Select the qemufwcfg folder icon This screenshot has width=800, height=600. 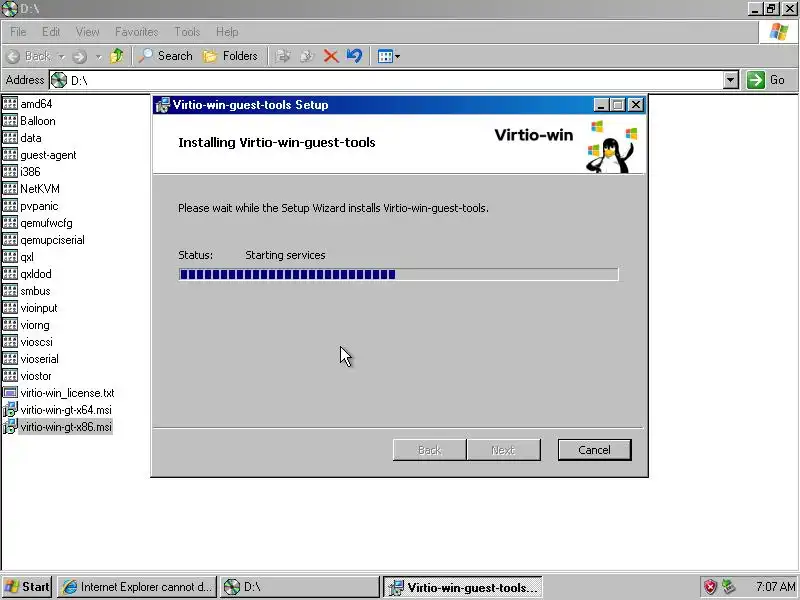tap(10, 223)
